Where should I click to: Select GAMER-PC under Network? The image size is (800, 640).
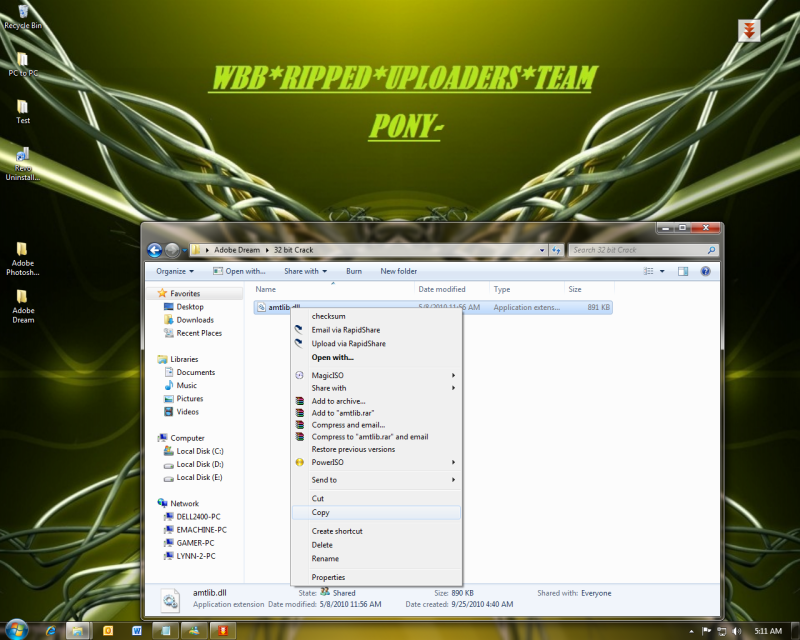click(195, 543)
